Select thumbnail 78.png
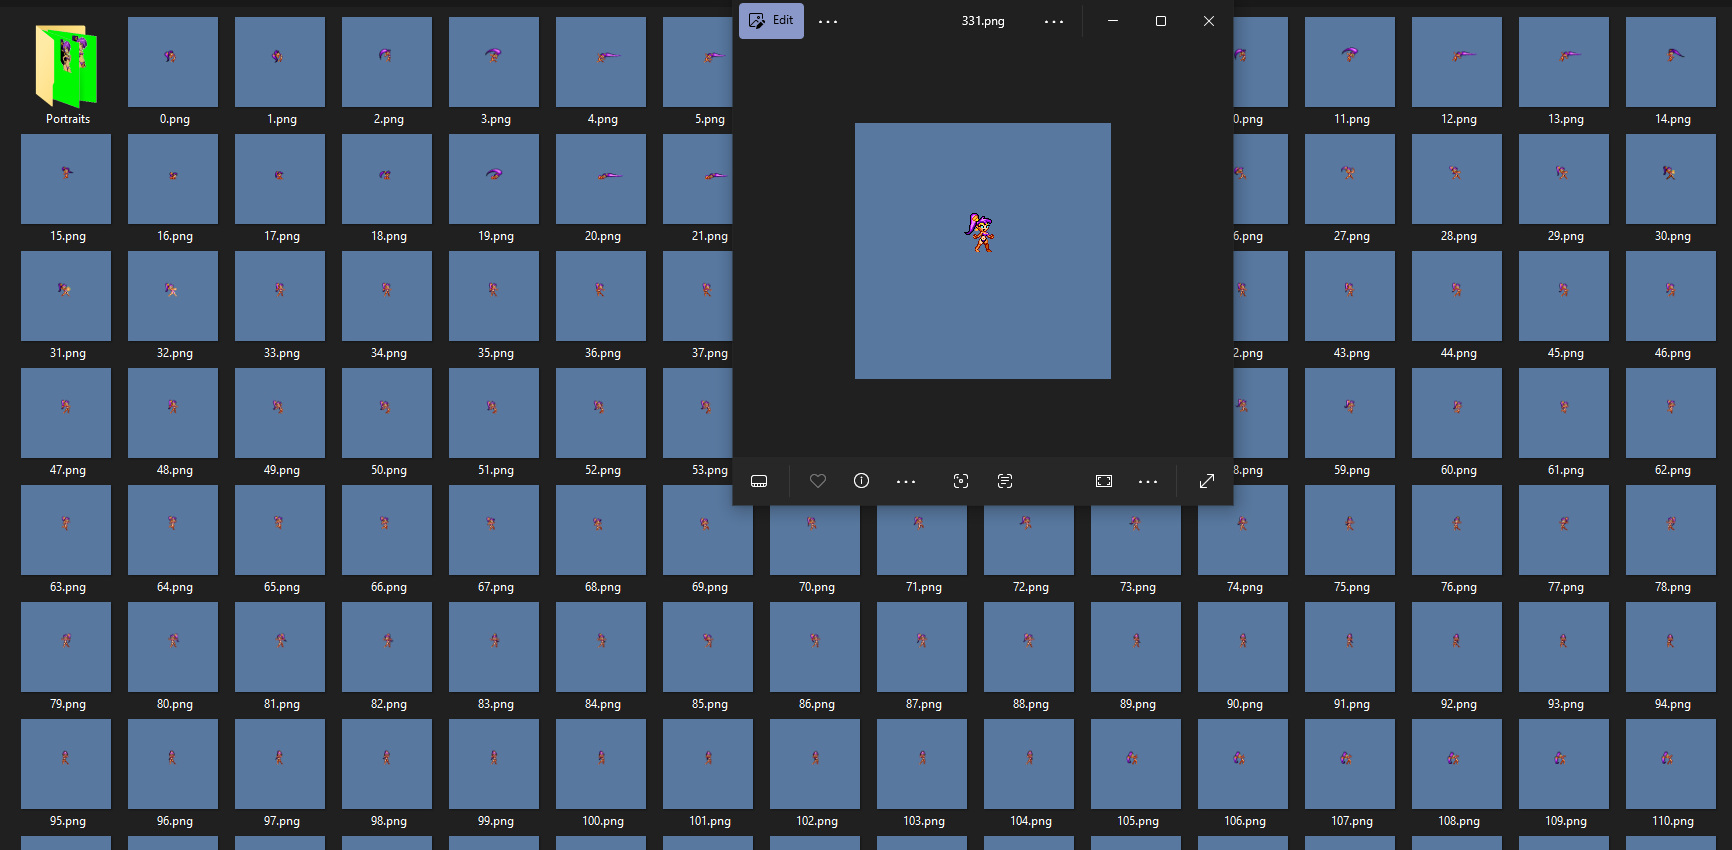This screenshot has width=1732, height=850. click(1671, 530)
